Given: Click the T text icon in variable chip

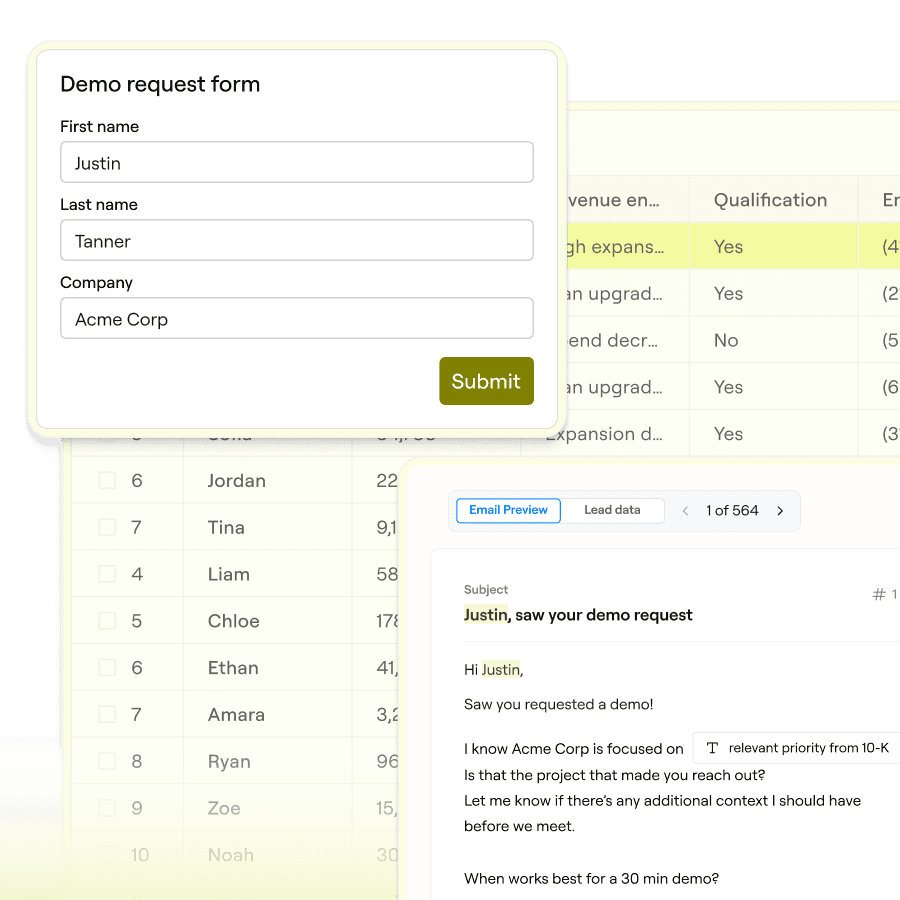Looking at the screenshot, I should click(712, 748).
